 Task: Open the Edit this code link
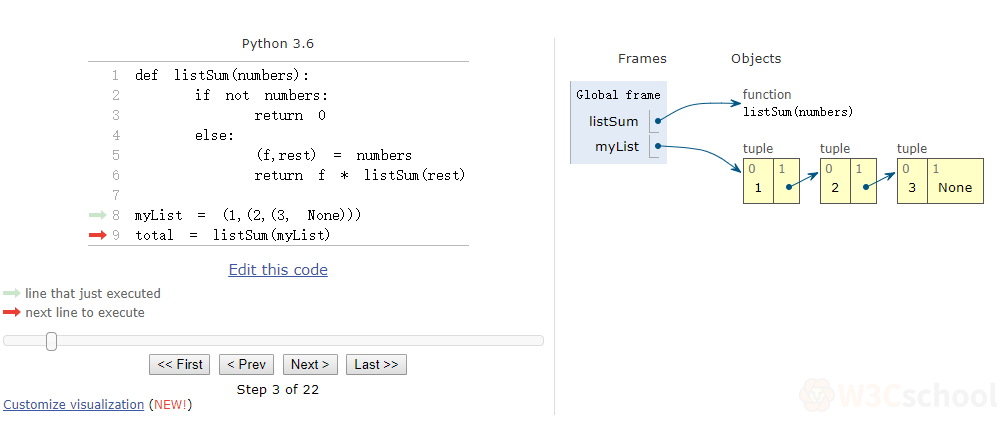click(278, 270)
